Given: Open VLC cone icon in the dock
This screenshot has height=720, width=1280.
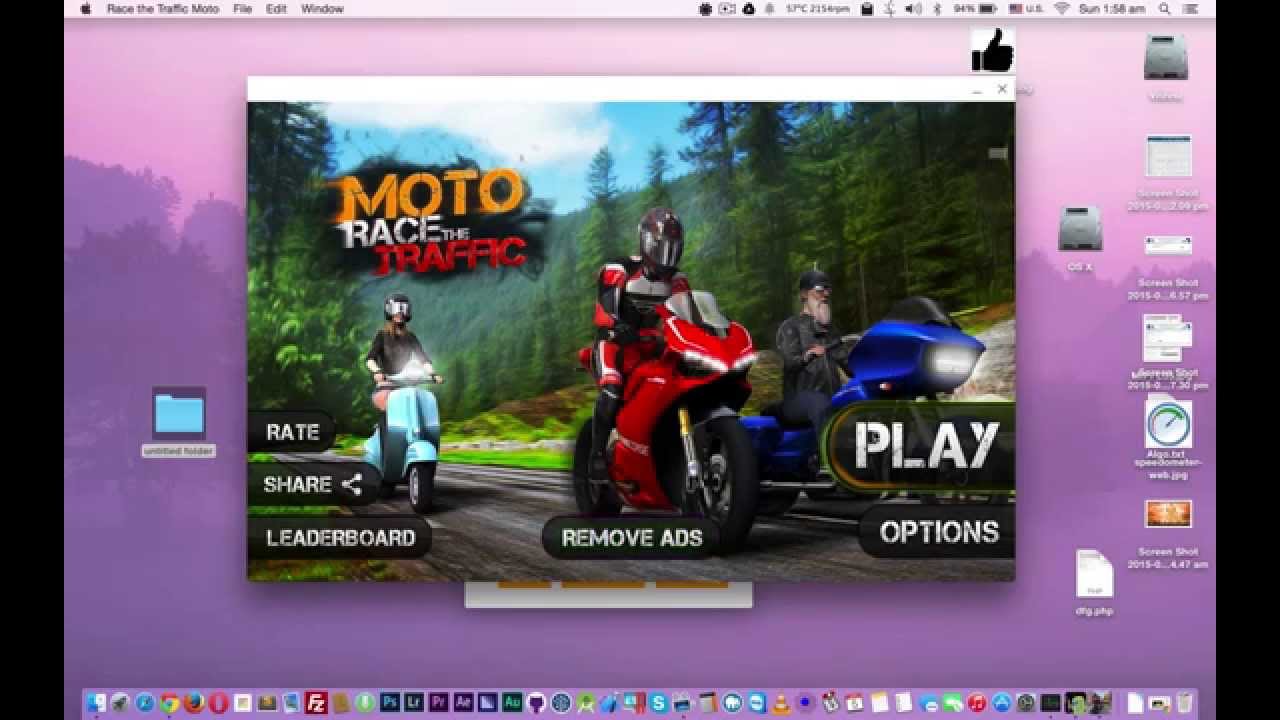Looking at the screenshot, I should [781, 703].
